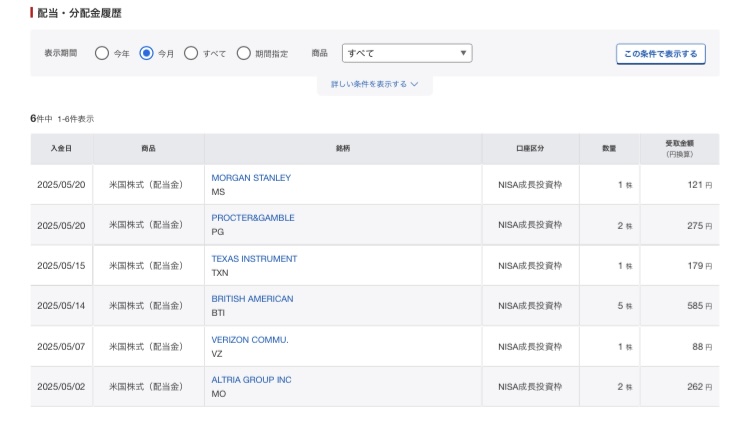Click the 銘柄 column header
750x424 pixels.
[343, 148]
